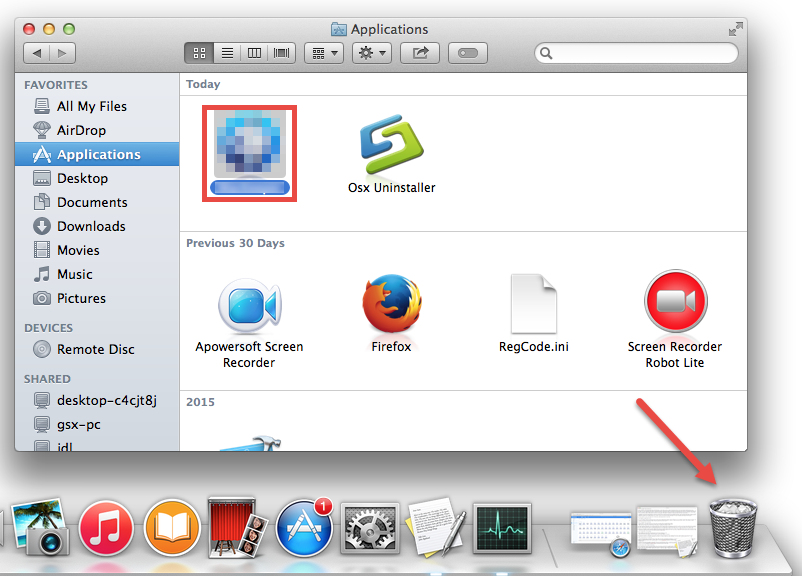802x576 pixels.
Task: Select AirDrop in the sidebar
Action: coord(81,130)
